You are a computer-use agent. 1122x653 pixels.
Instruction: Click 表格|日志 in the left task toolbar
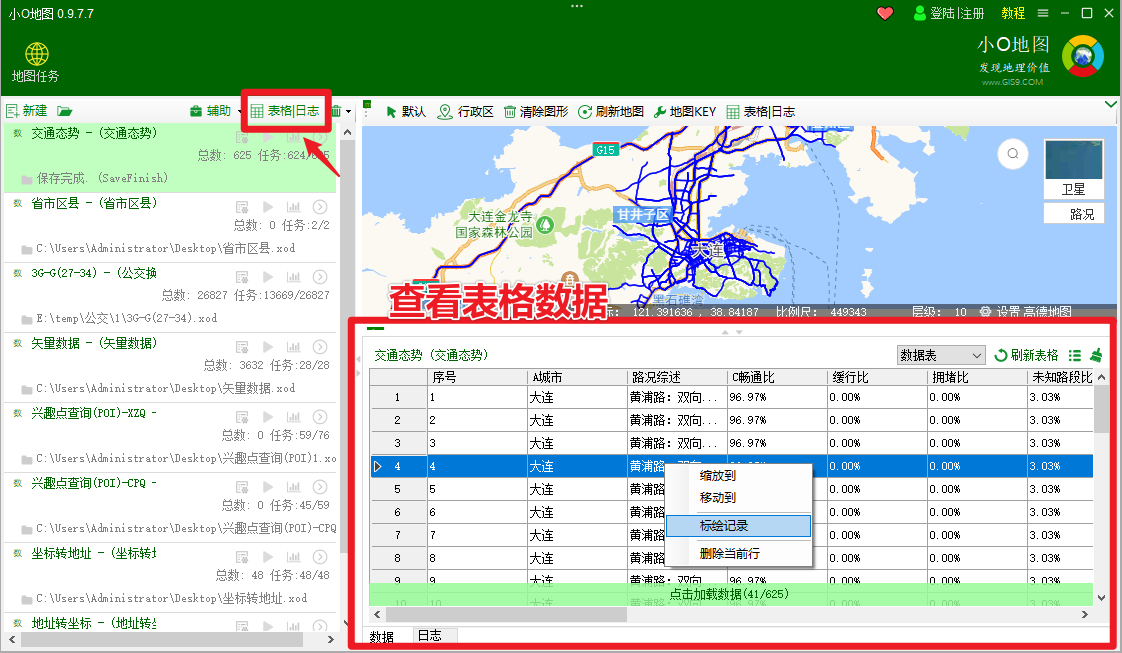(285, 111)
